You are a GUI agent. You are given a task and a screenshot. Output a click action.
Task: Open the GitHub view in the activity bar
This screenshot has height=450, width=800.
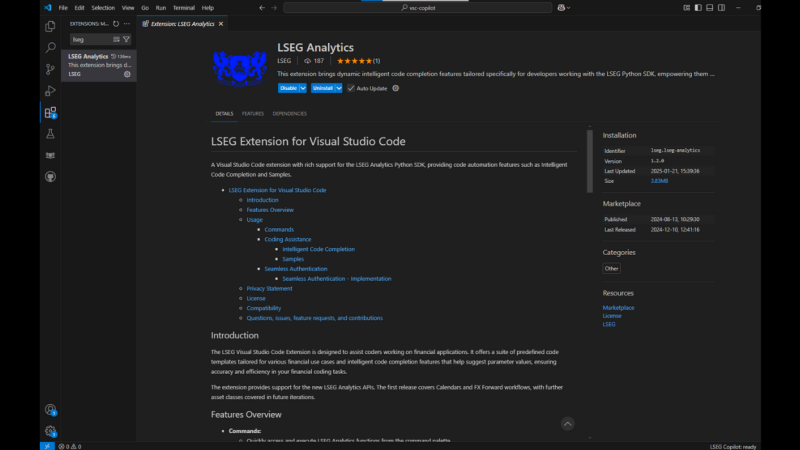tap(50, 177)
